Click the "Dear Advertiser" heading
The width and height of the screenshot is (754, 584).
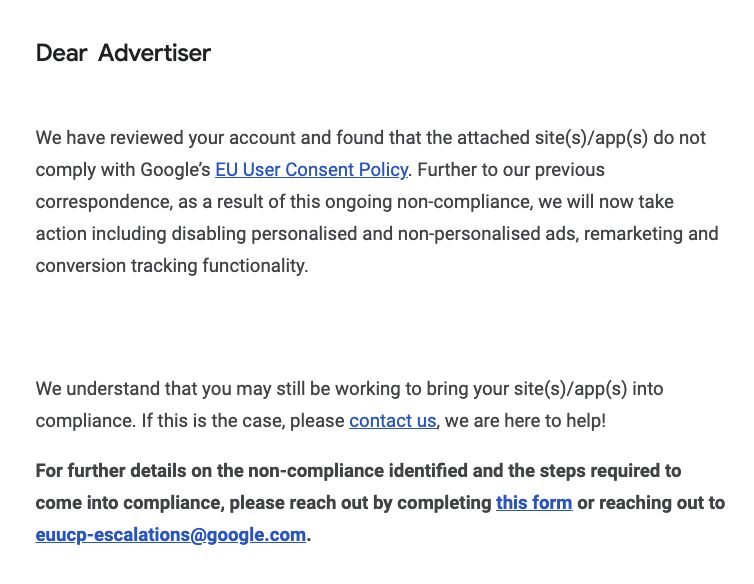(x=123, y=53)
